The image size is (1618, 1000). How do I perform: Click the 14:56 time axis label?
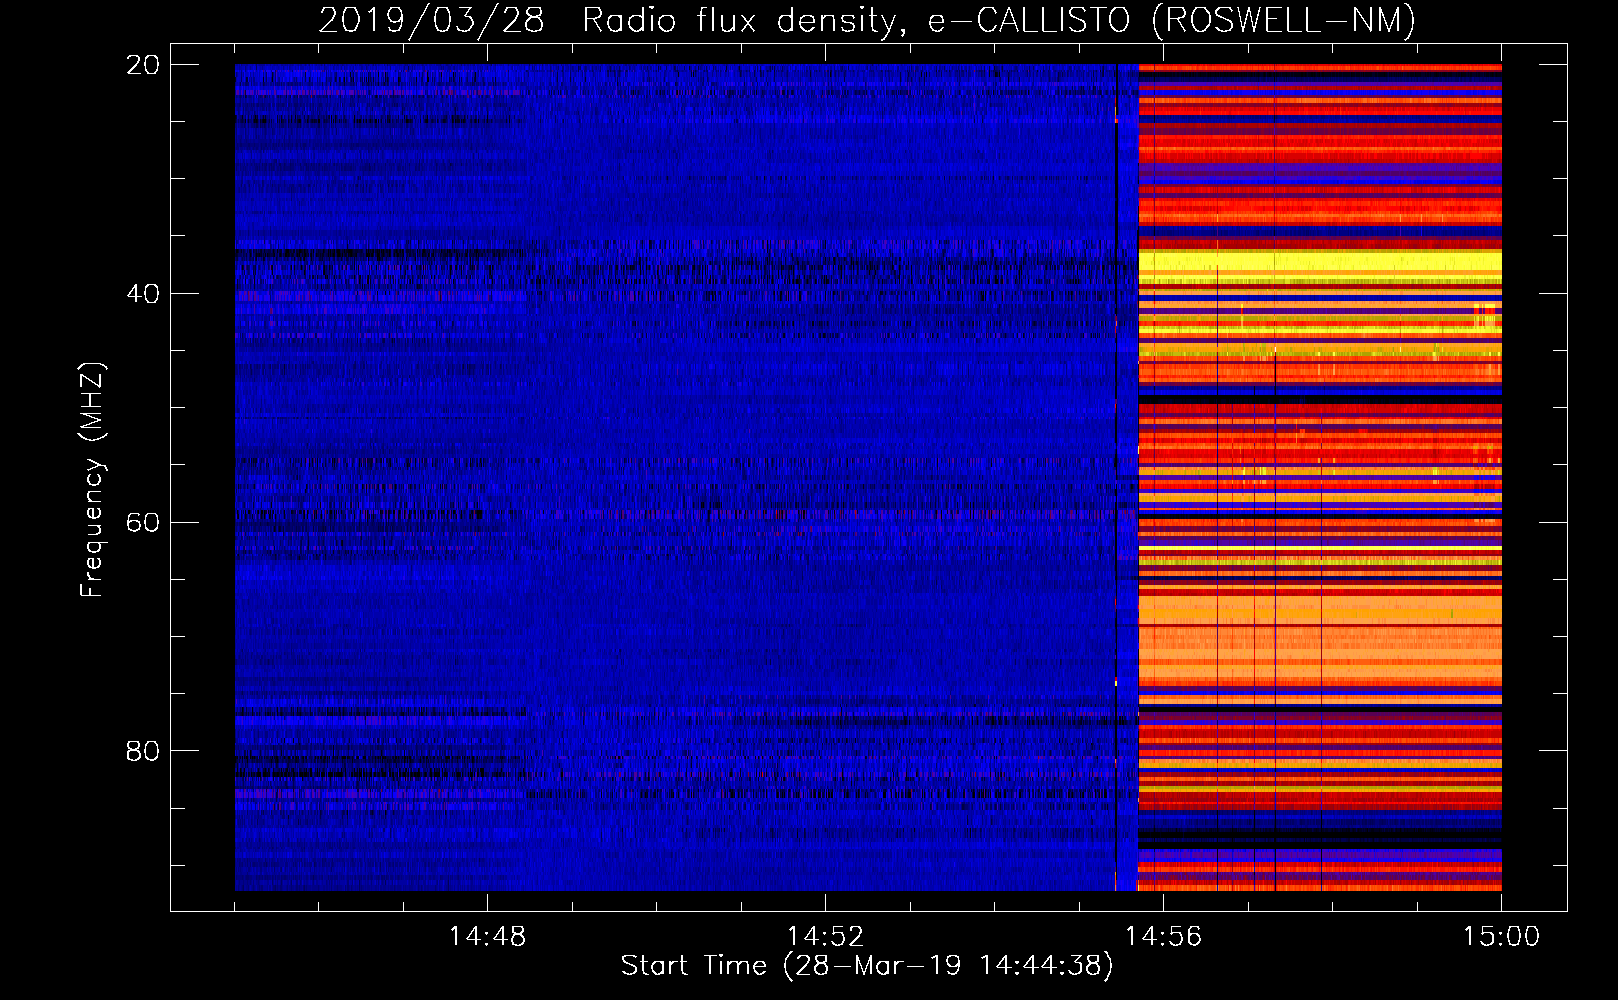[x=1163, y=937]
